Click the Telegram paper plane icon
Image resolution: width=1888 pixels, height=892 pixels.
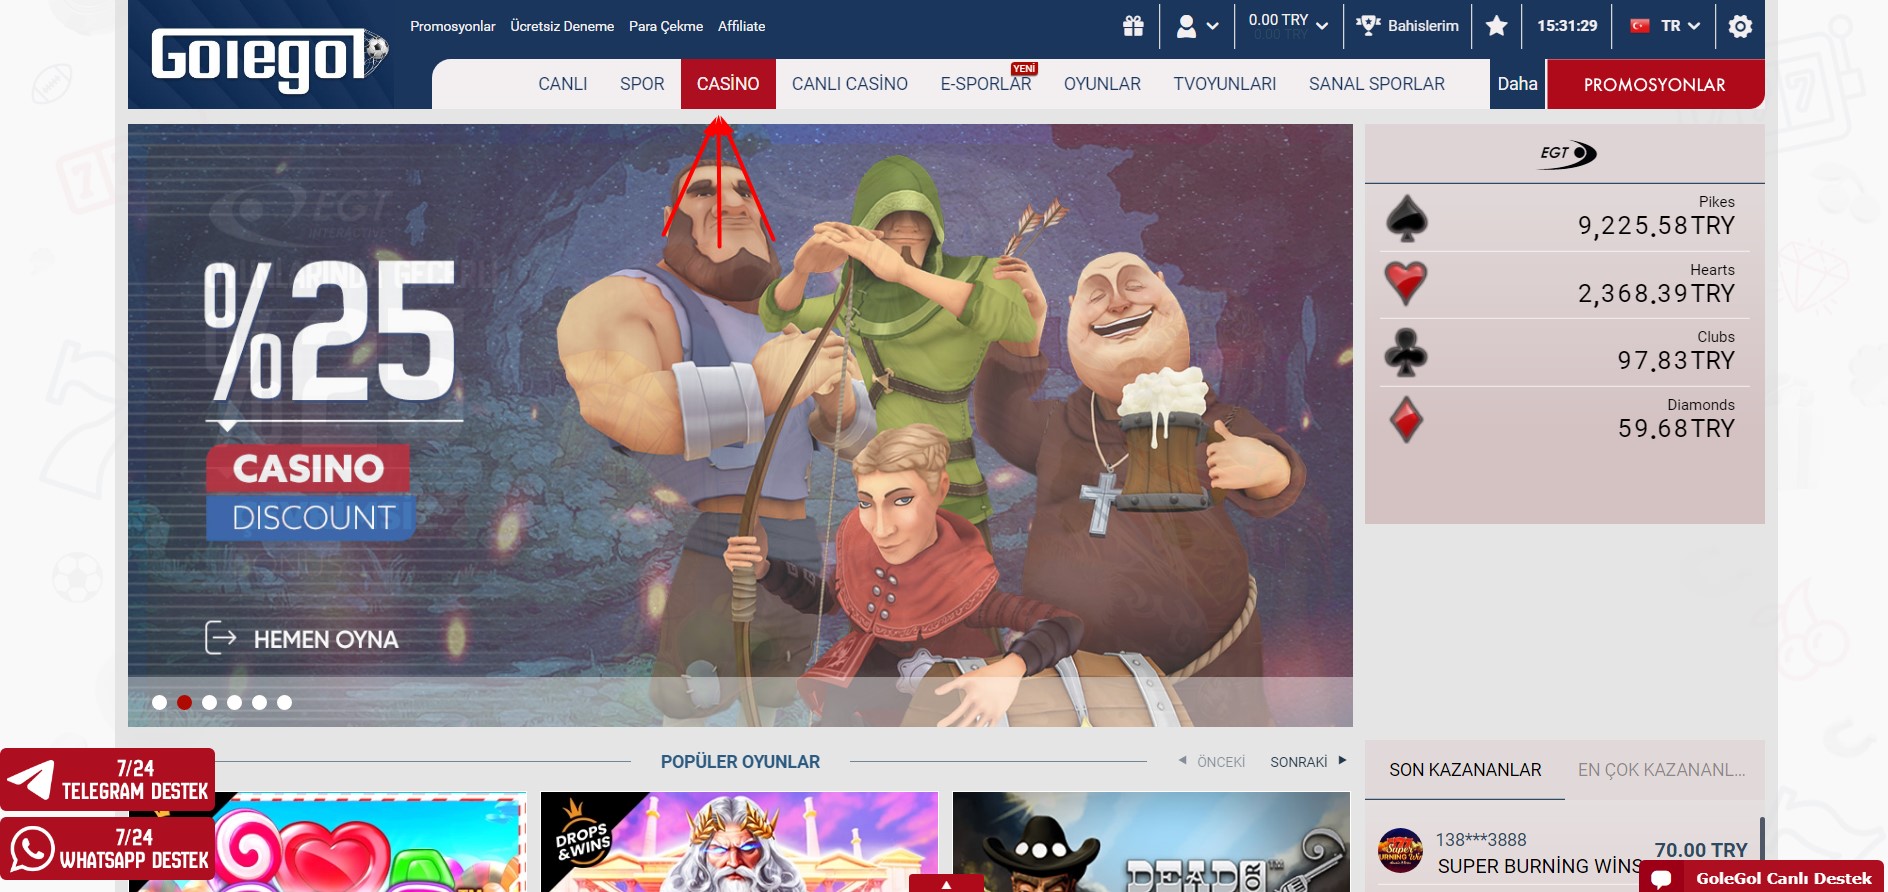click(30, 780)
